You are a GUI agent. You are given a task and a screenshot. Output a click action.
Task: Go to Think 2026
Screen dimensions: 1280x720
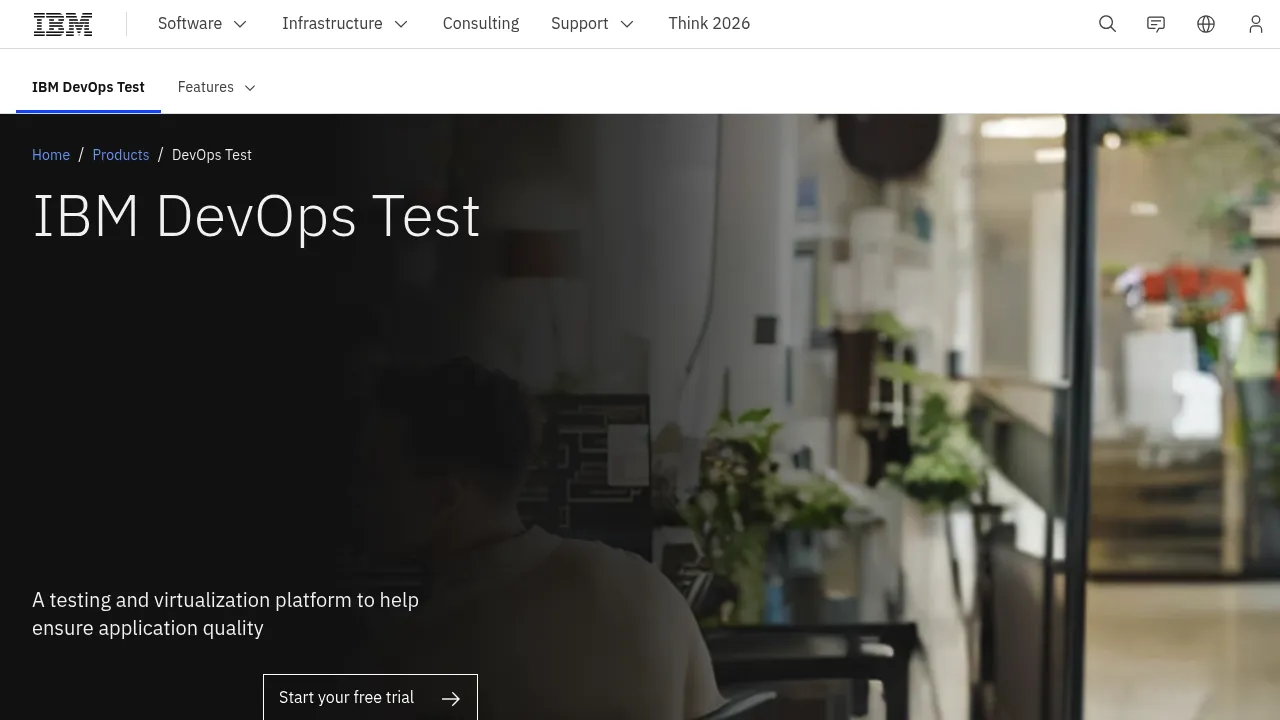(709, 24)
